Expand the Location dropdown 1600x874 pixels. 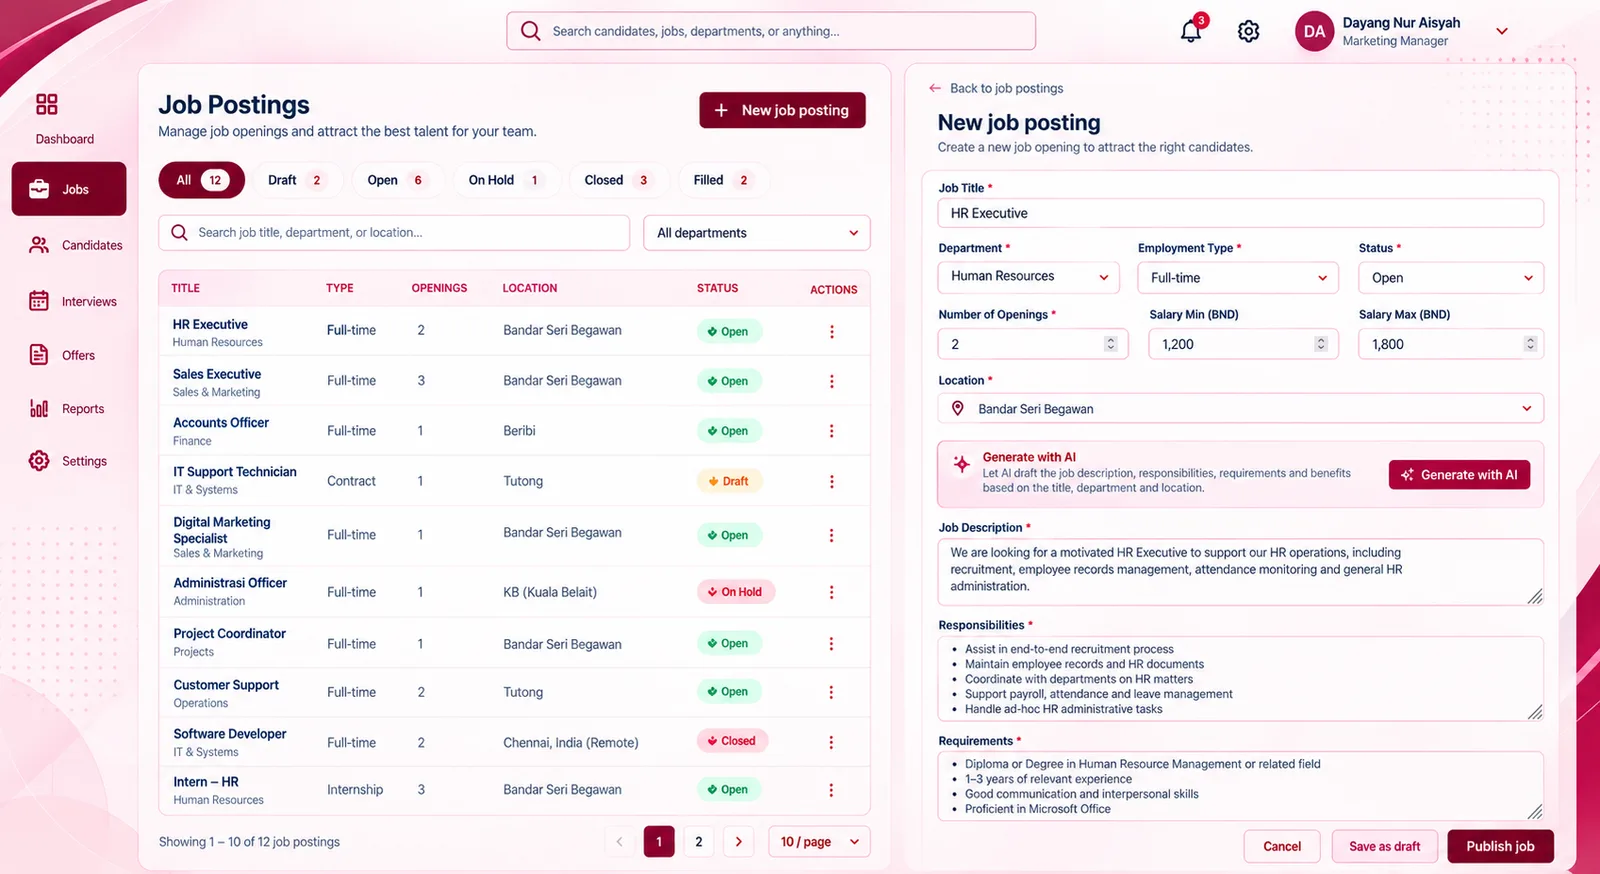pos(1241,408)
